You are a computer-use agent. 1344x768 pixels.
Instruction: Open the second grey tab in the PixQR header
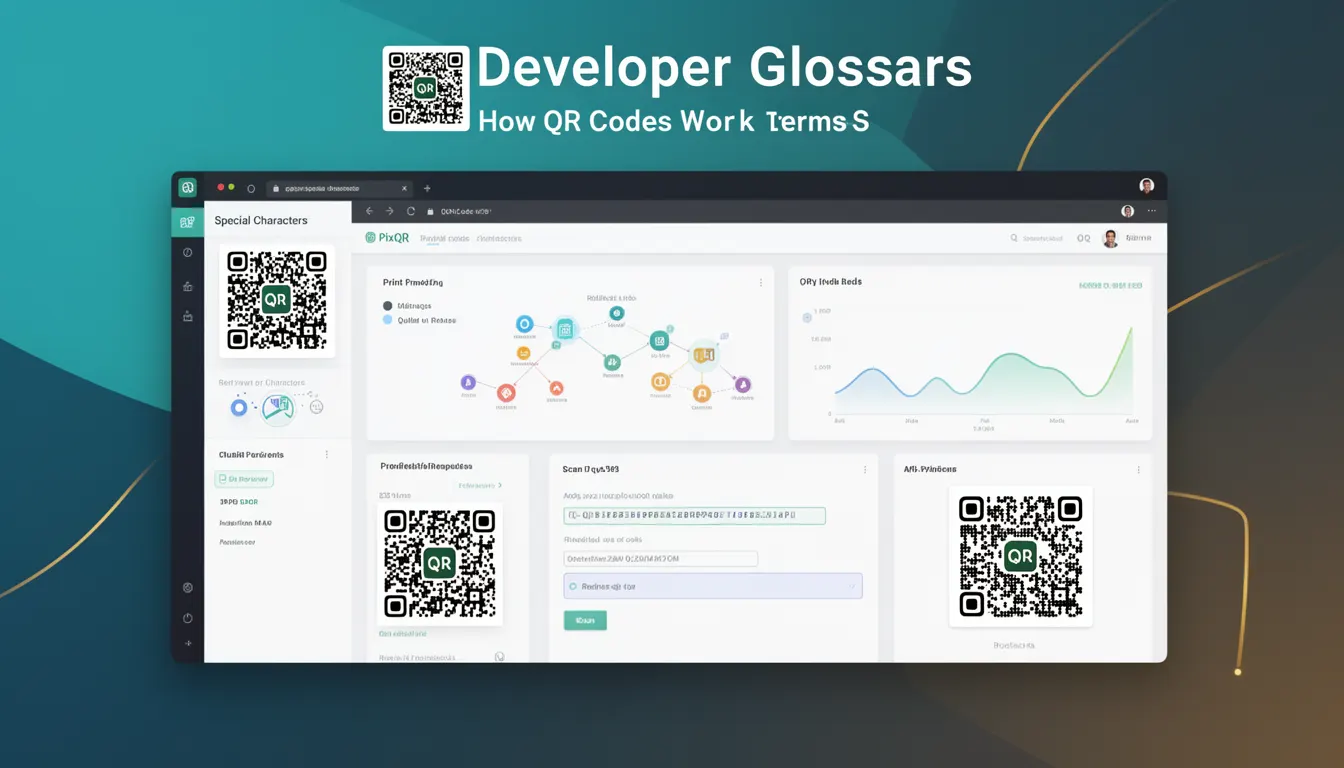499,238
